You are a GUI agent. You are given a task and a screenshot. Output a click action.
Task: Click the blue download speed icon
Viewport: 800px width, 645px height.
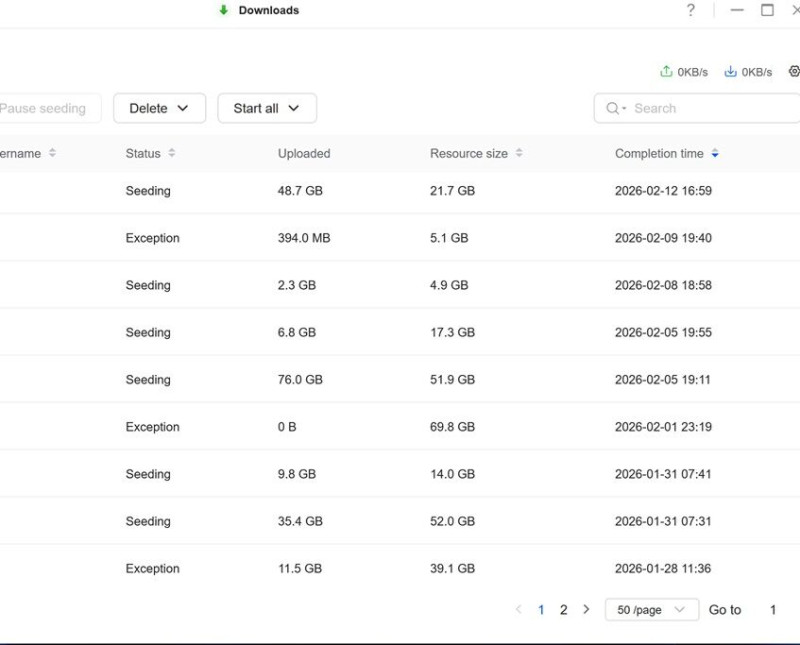[730, 72]
